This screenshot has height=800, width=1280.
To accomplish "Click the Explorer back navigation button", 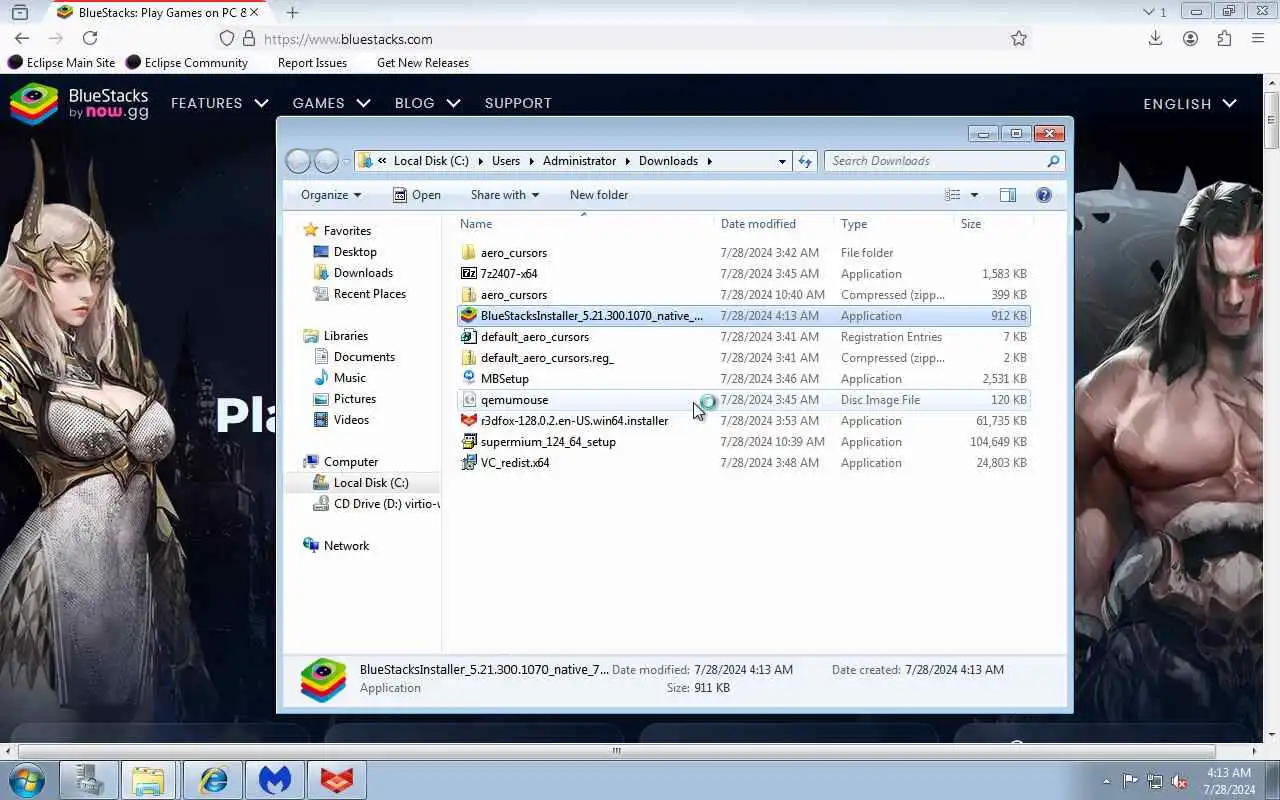I will coord(298,161).
